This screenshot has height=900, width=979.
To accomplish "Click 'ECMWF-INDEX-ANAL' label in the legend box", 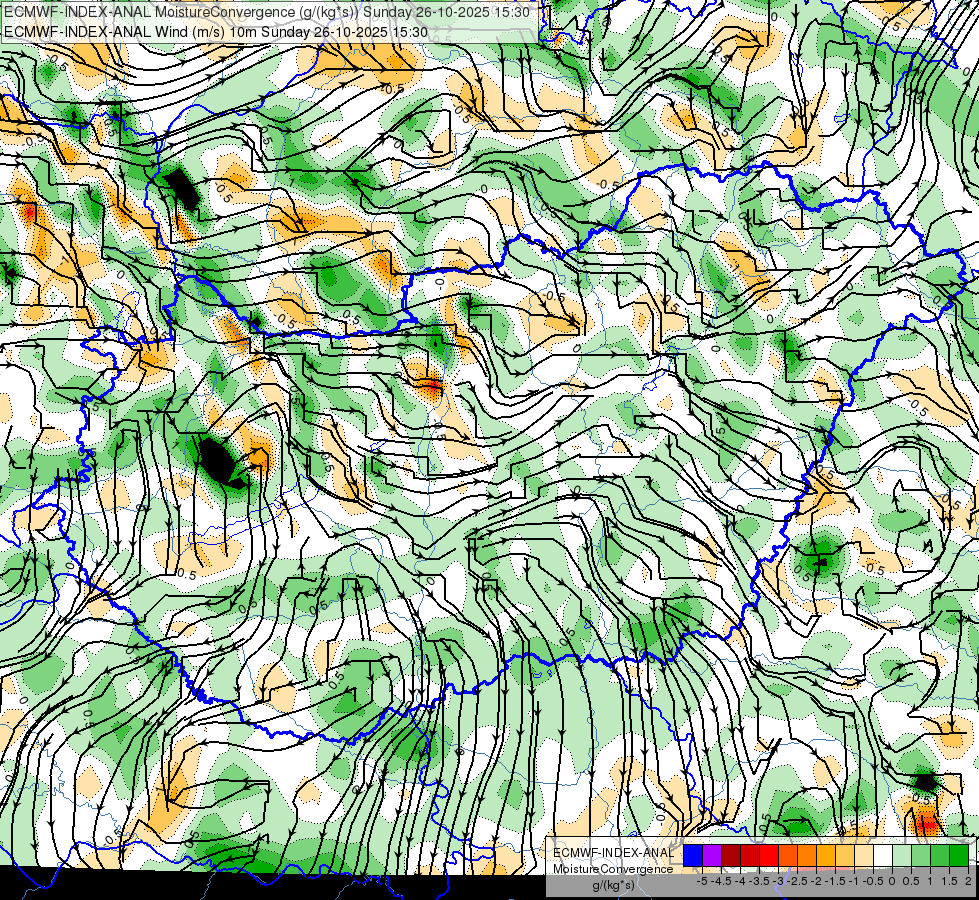I will click(x=613, y=853).
